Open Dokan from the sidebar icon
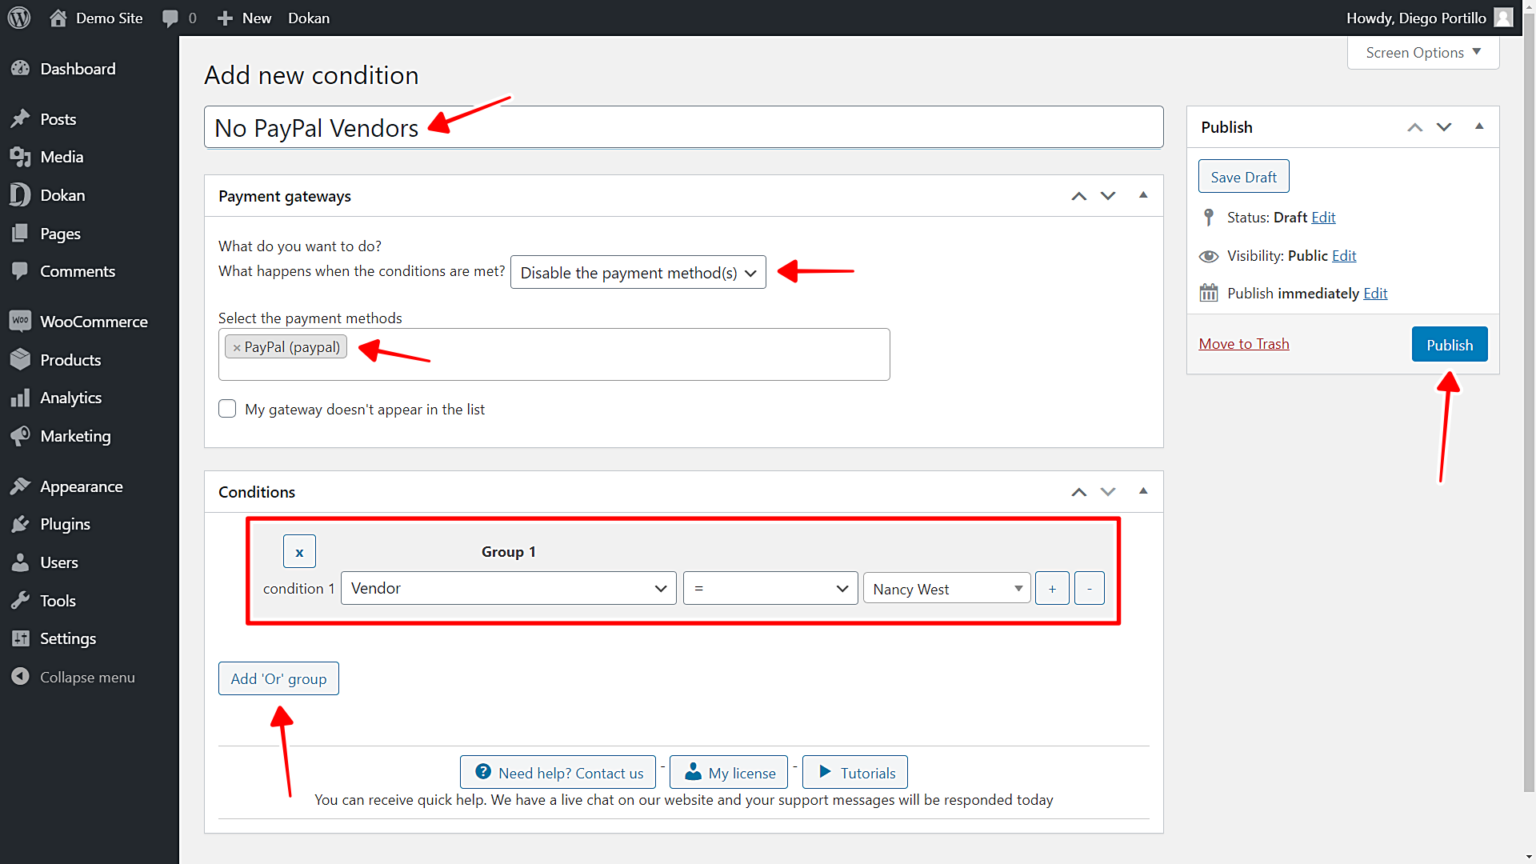 pos(20,195)
